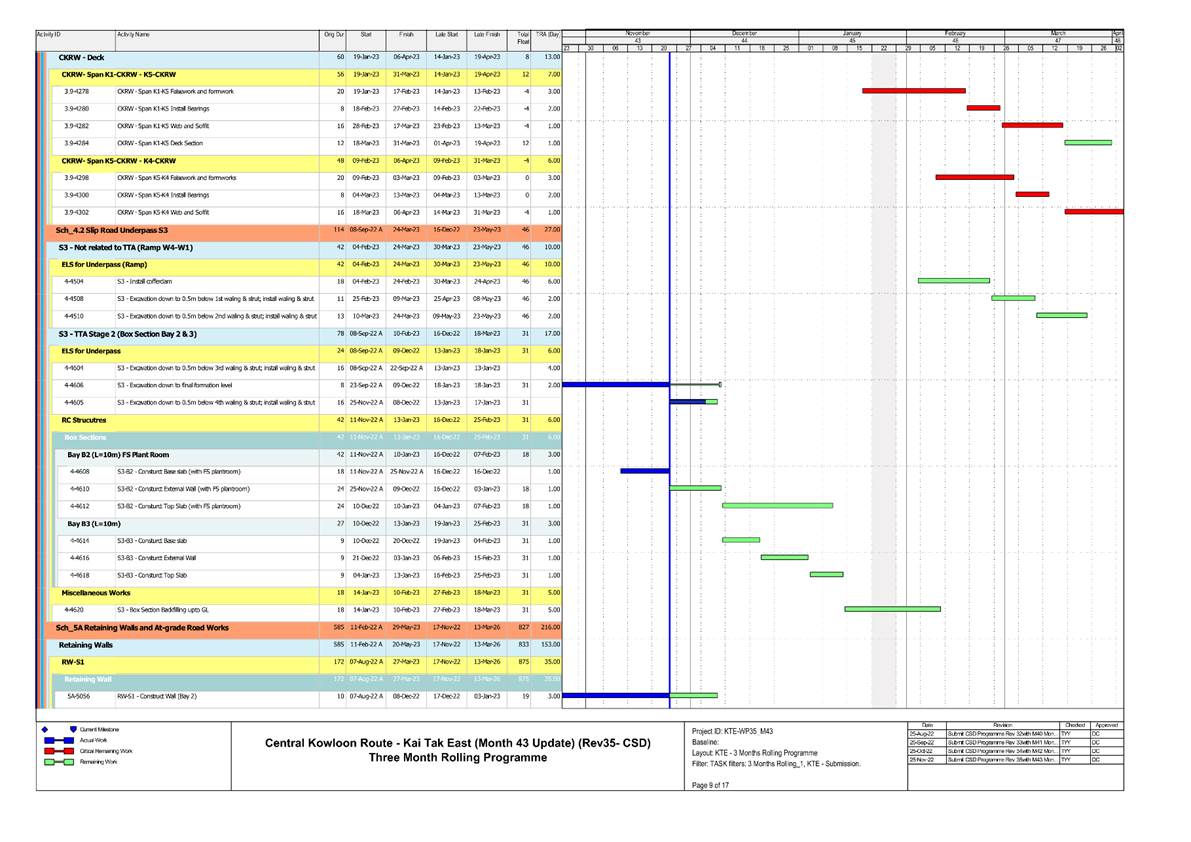
Task: Click the Orig Dur column header
Action: (334, 35)
